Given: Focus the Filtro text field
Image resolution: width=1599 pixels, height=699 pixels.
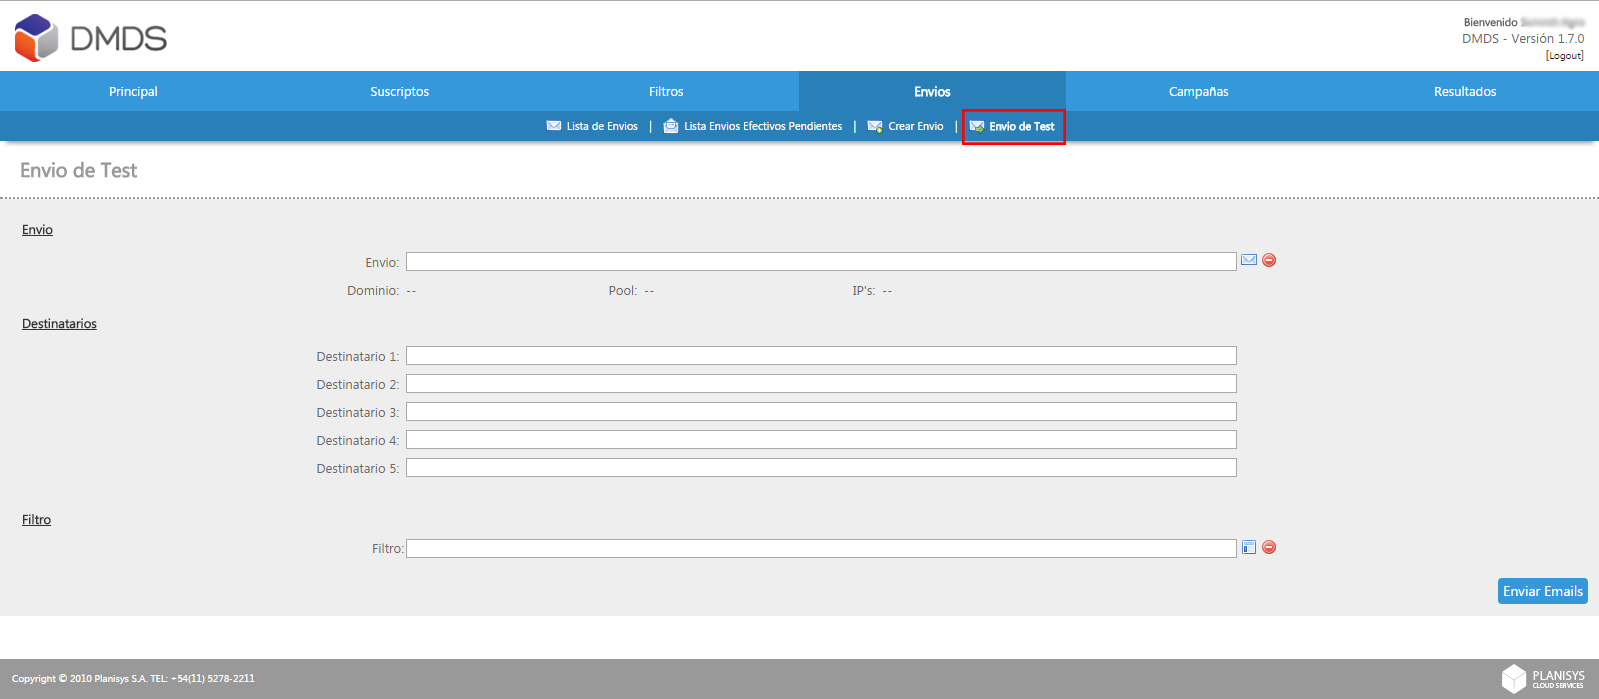Looking at the screenshot, I should pos(821,548).
